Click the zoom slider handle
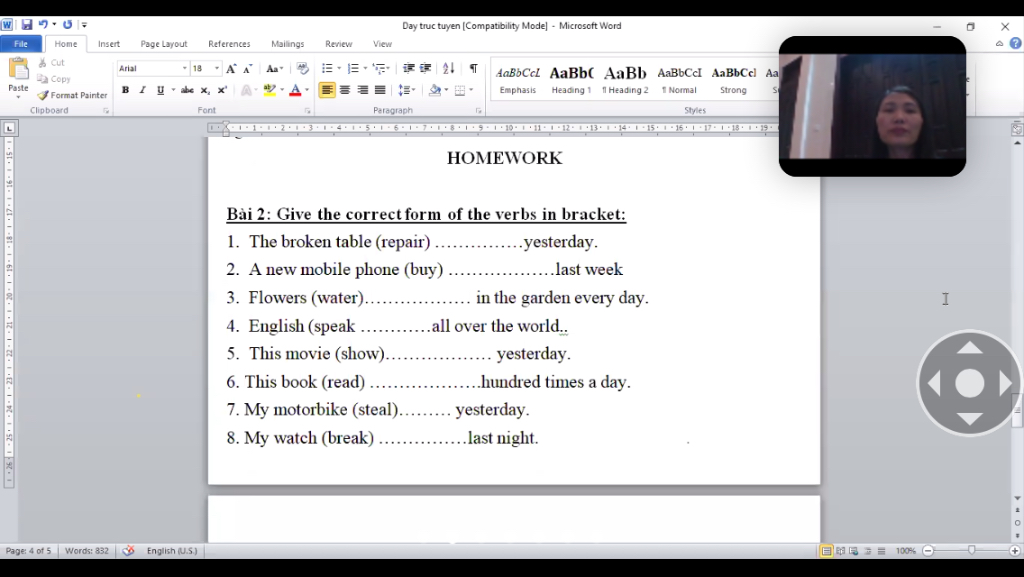 [x=972, y=551]
